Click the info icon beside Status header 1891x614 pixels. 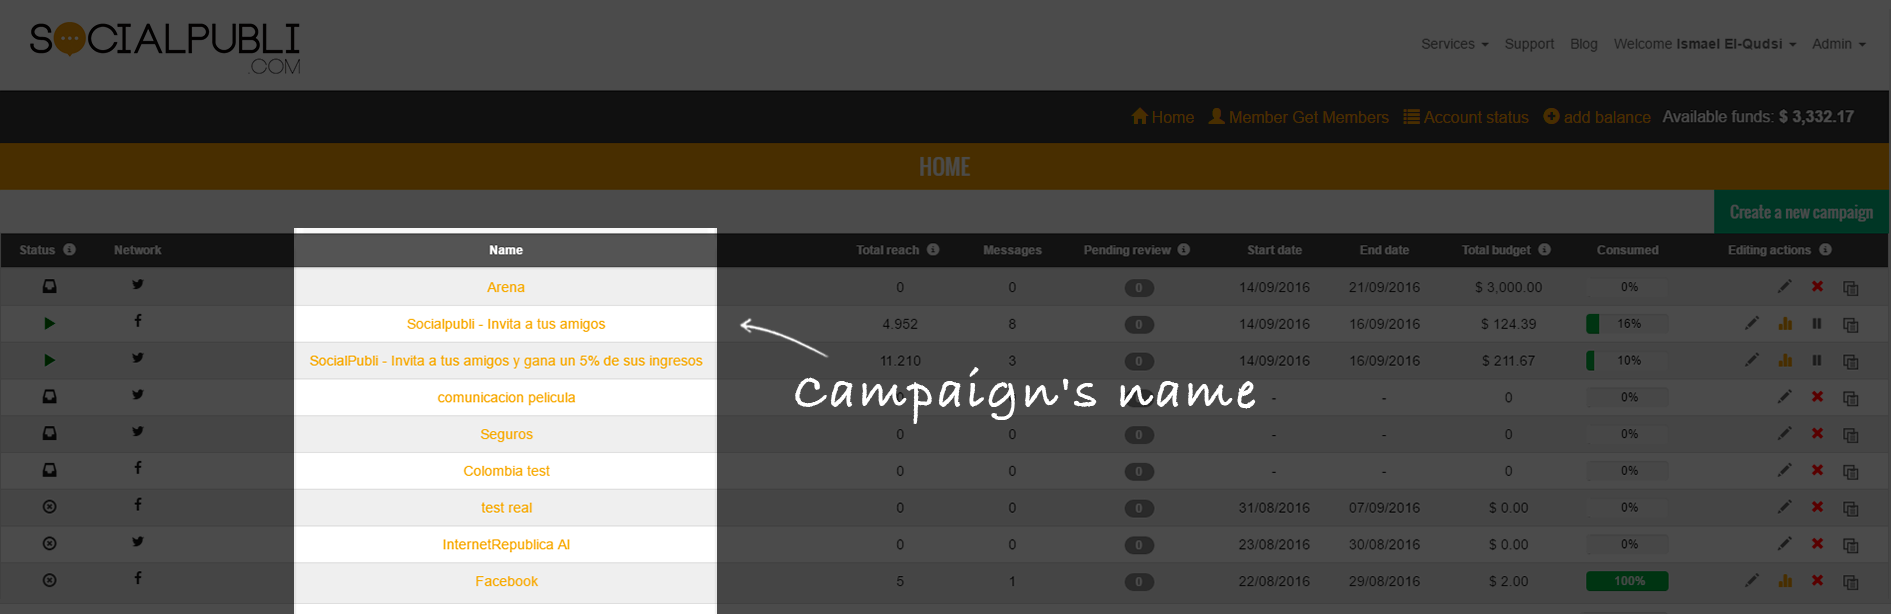(x=69, y=250)
